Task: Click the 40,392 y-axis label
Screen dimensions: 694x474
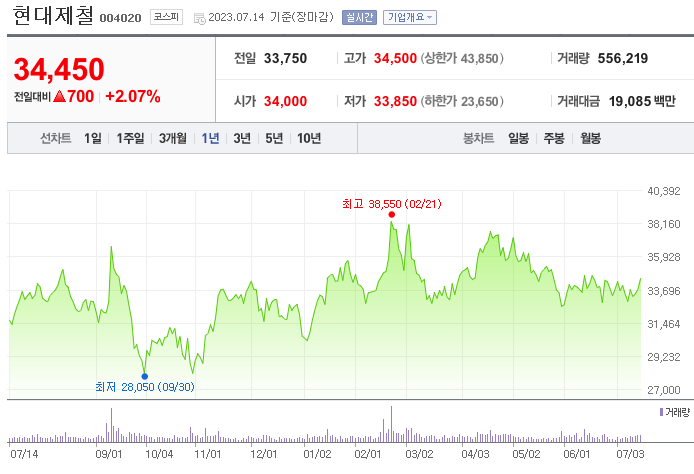Action: point(664,191)
